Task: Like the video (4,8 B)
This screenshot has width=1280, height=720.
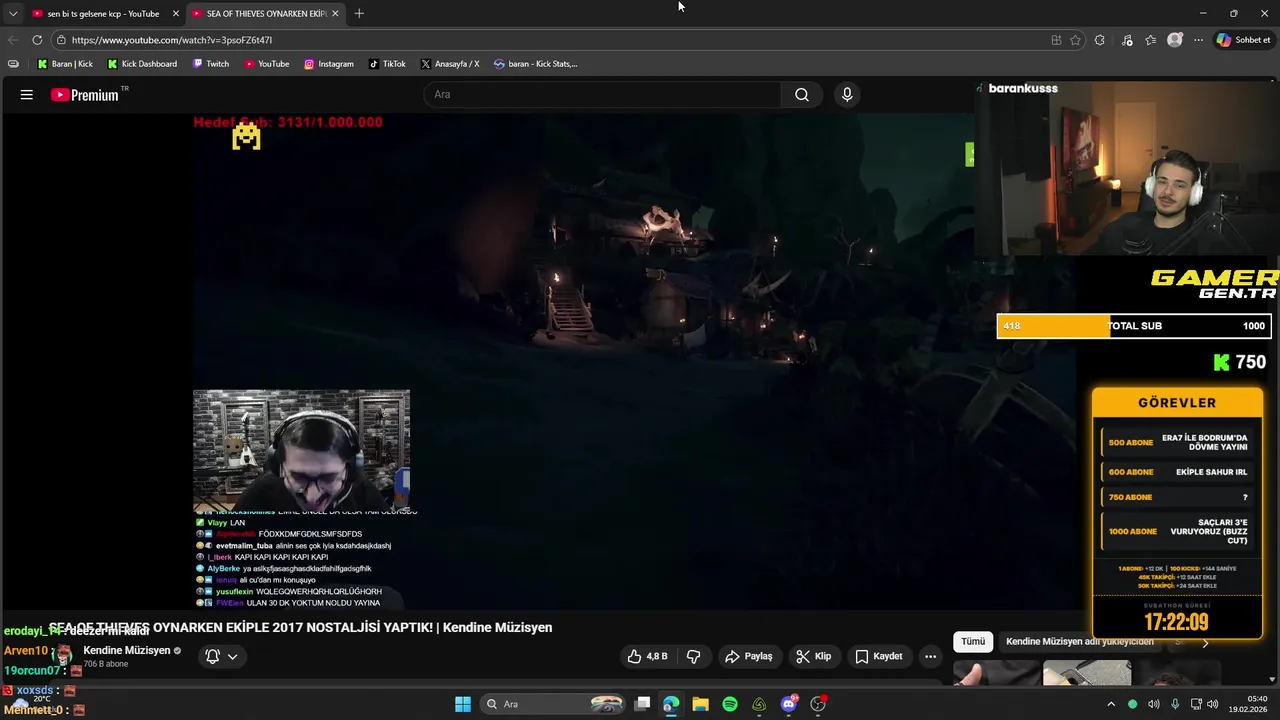Action: 647,656
